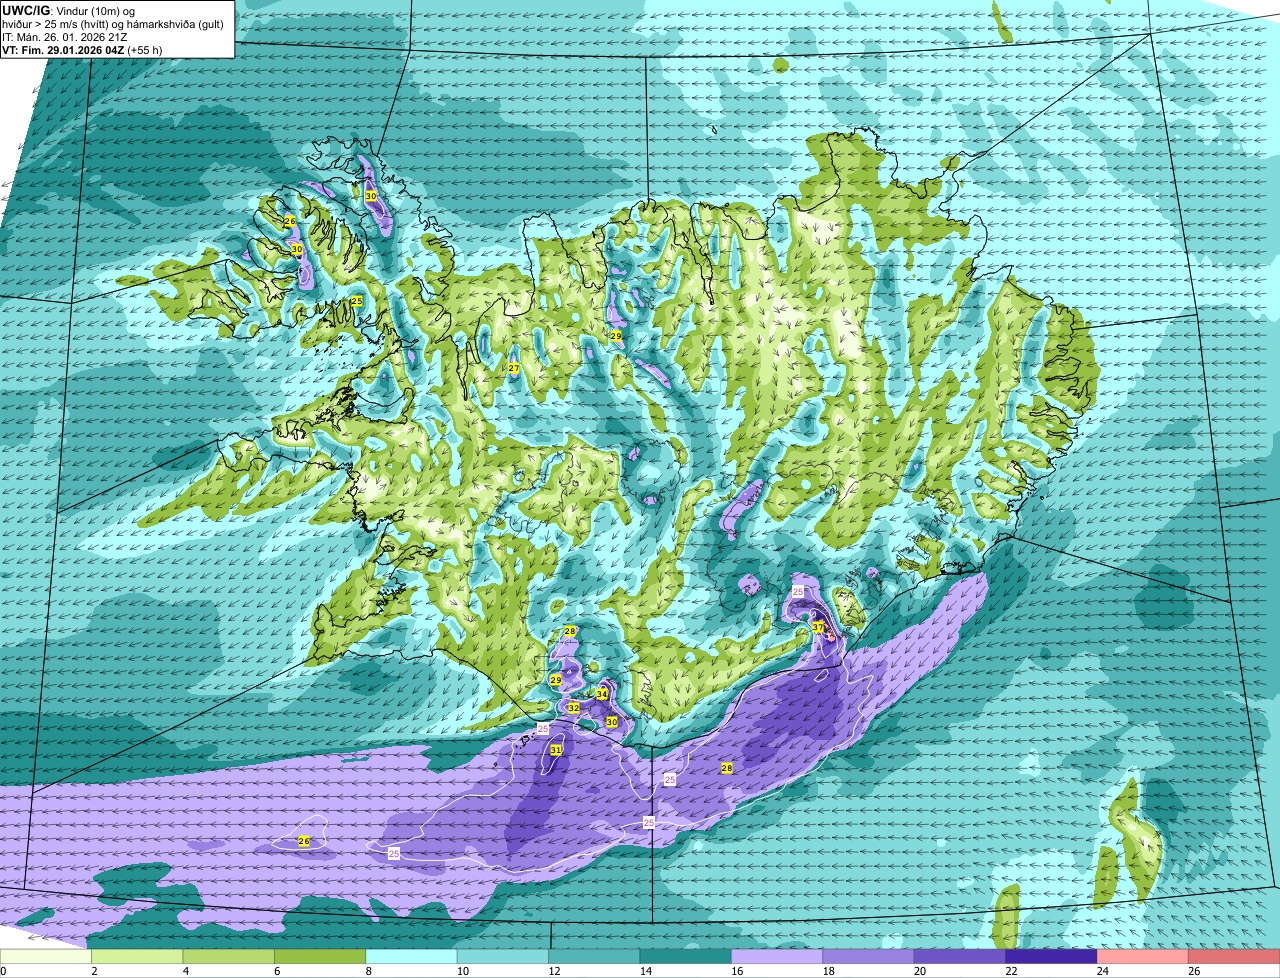This screenshot has width=1280, height=978.
Task: Pick the 10–12 m/s turquoise swatch
Action: click(x=503, y=956)
